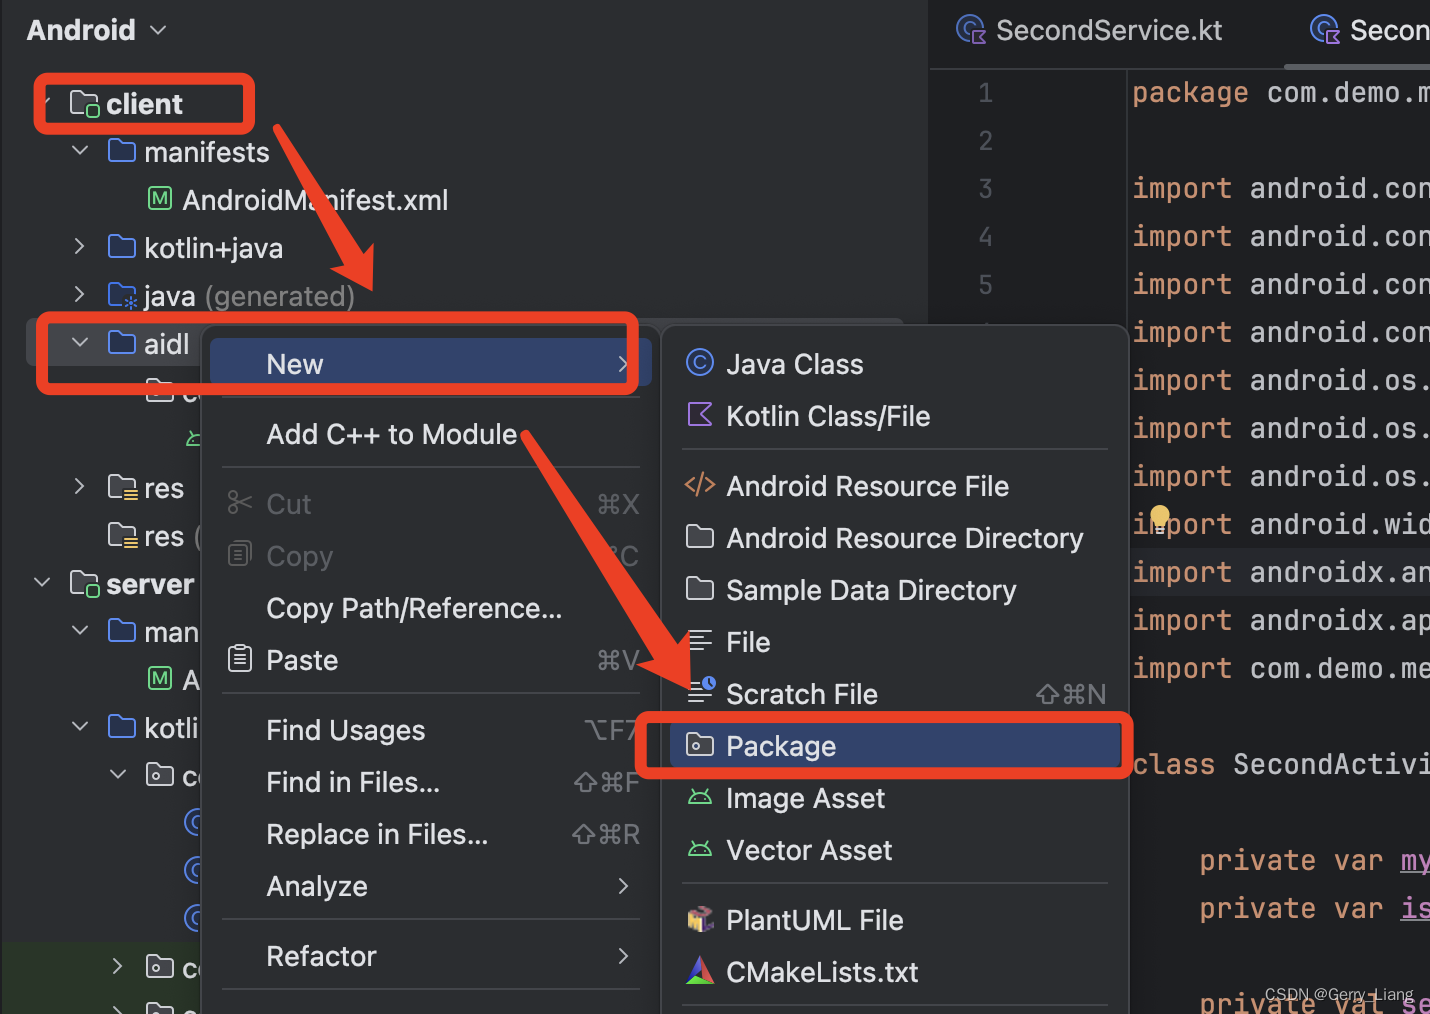Image resolution: width=1430 pixels, height=1014 pixels.
Task: Collapse the server manifests folder
Action: click(x=80, y=631)
